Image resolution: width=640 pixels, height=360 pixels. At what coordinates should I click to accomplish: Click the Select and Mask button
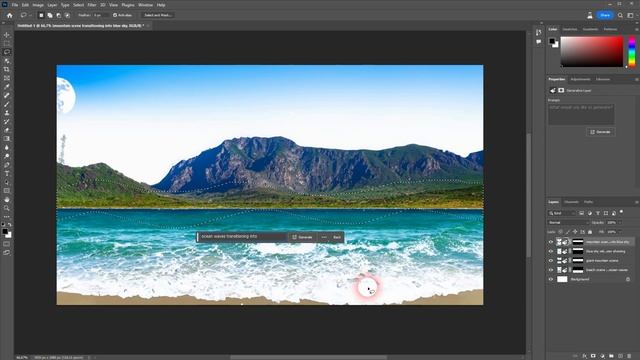pos(158,15)
